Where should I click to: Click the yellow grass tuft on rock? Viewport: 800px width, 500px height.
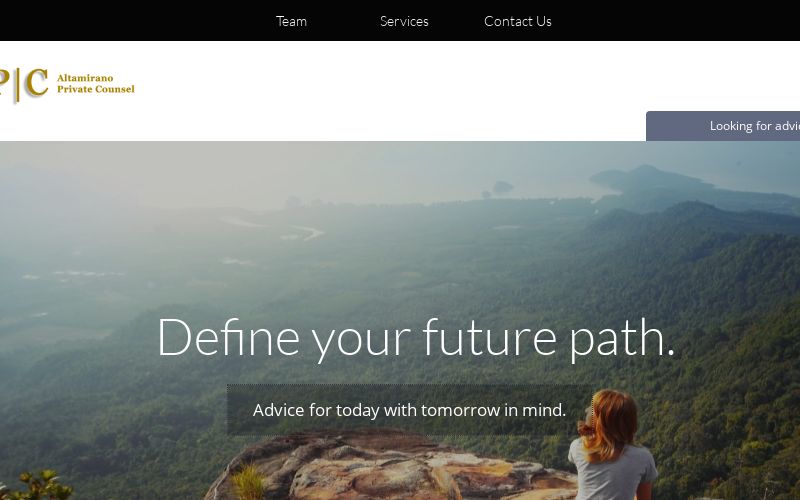pyautogui.click(x=248, y=482)
